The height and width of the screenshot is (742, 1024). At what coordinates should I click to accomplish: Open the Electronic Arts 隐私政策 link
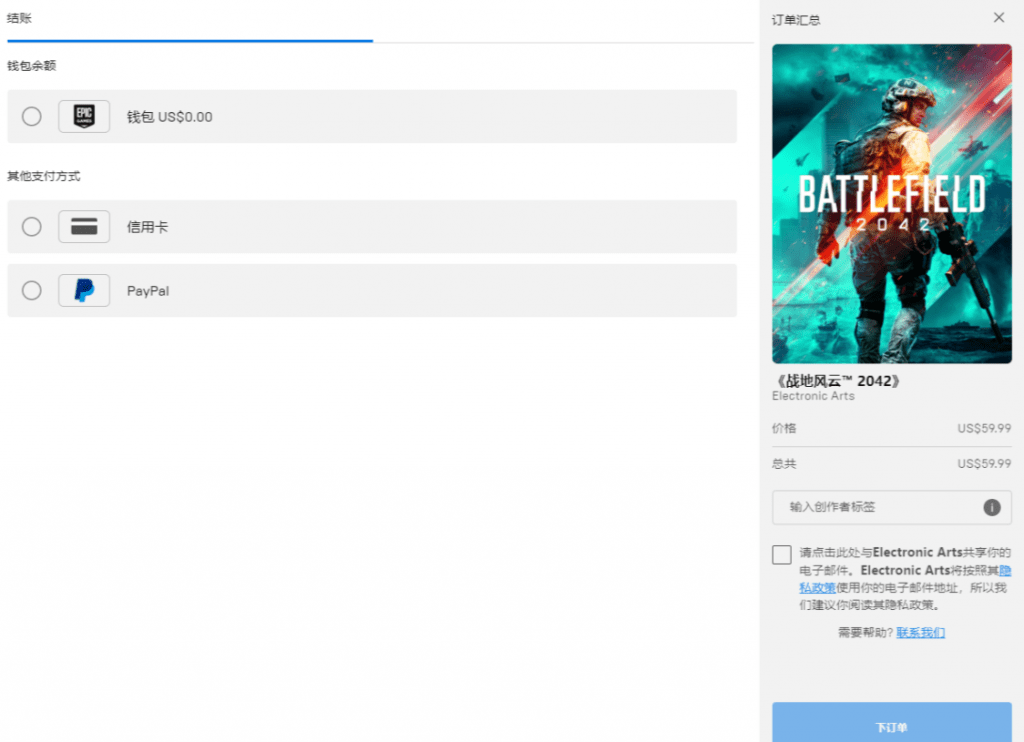point(905,579)
